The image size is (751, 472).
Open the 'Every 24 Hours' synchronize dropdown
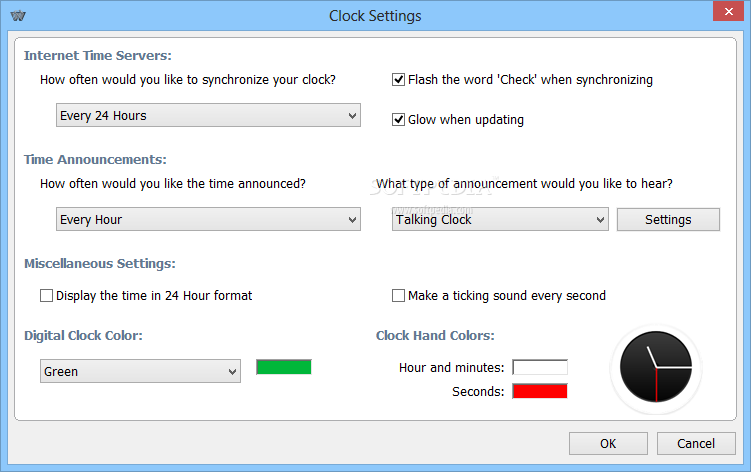208,115
